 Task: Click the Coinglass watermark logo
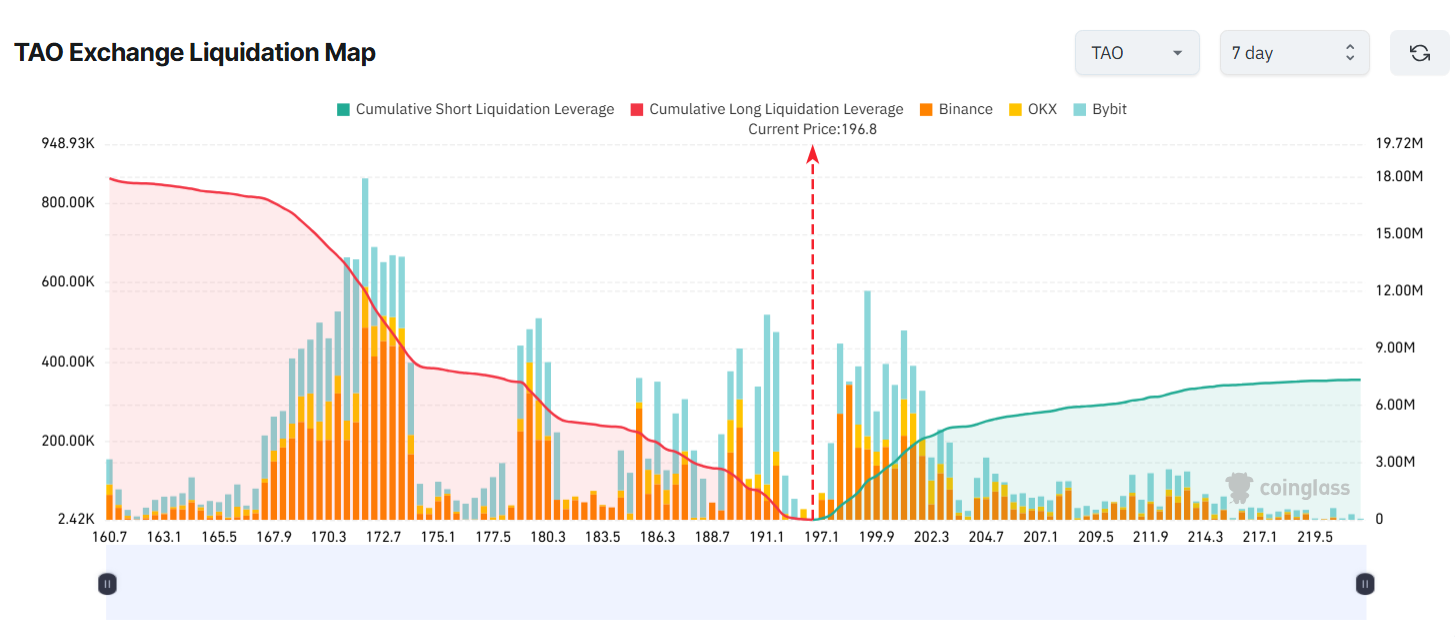(x=1288, y=487)
